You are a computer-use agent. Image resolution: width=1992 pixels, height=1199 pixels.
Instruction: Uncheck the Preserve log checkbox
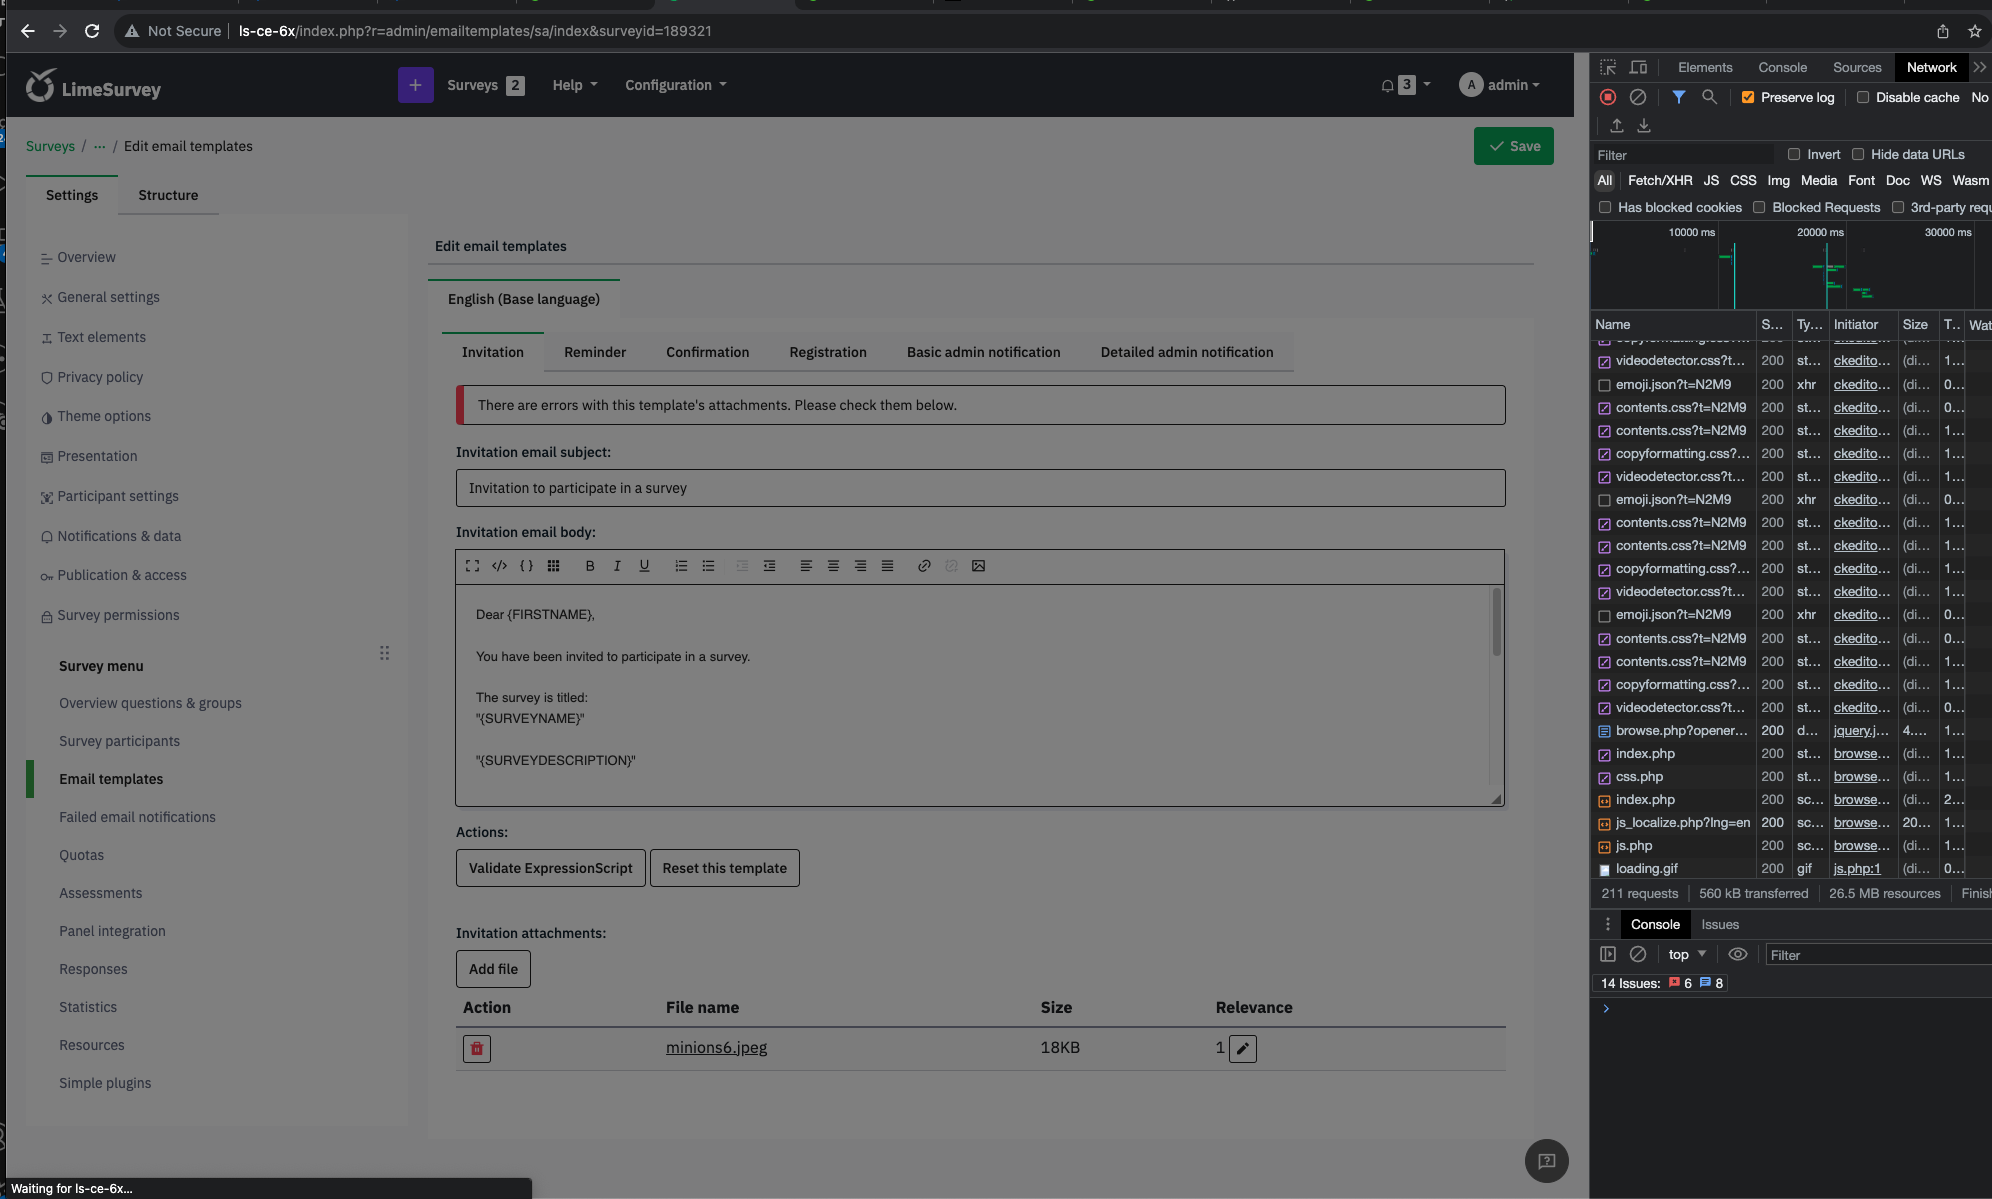point(1748,97)
